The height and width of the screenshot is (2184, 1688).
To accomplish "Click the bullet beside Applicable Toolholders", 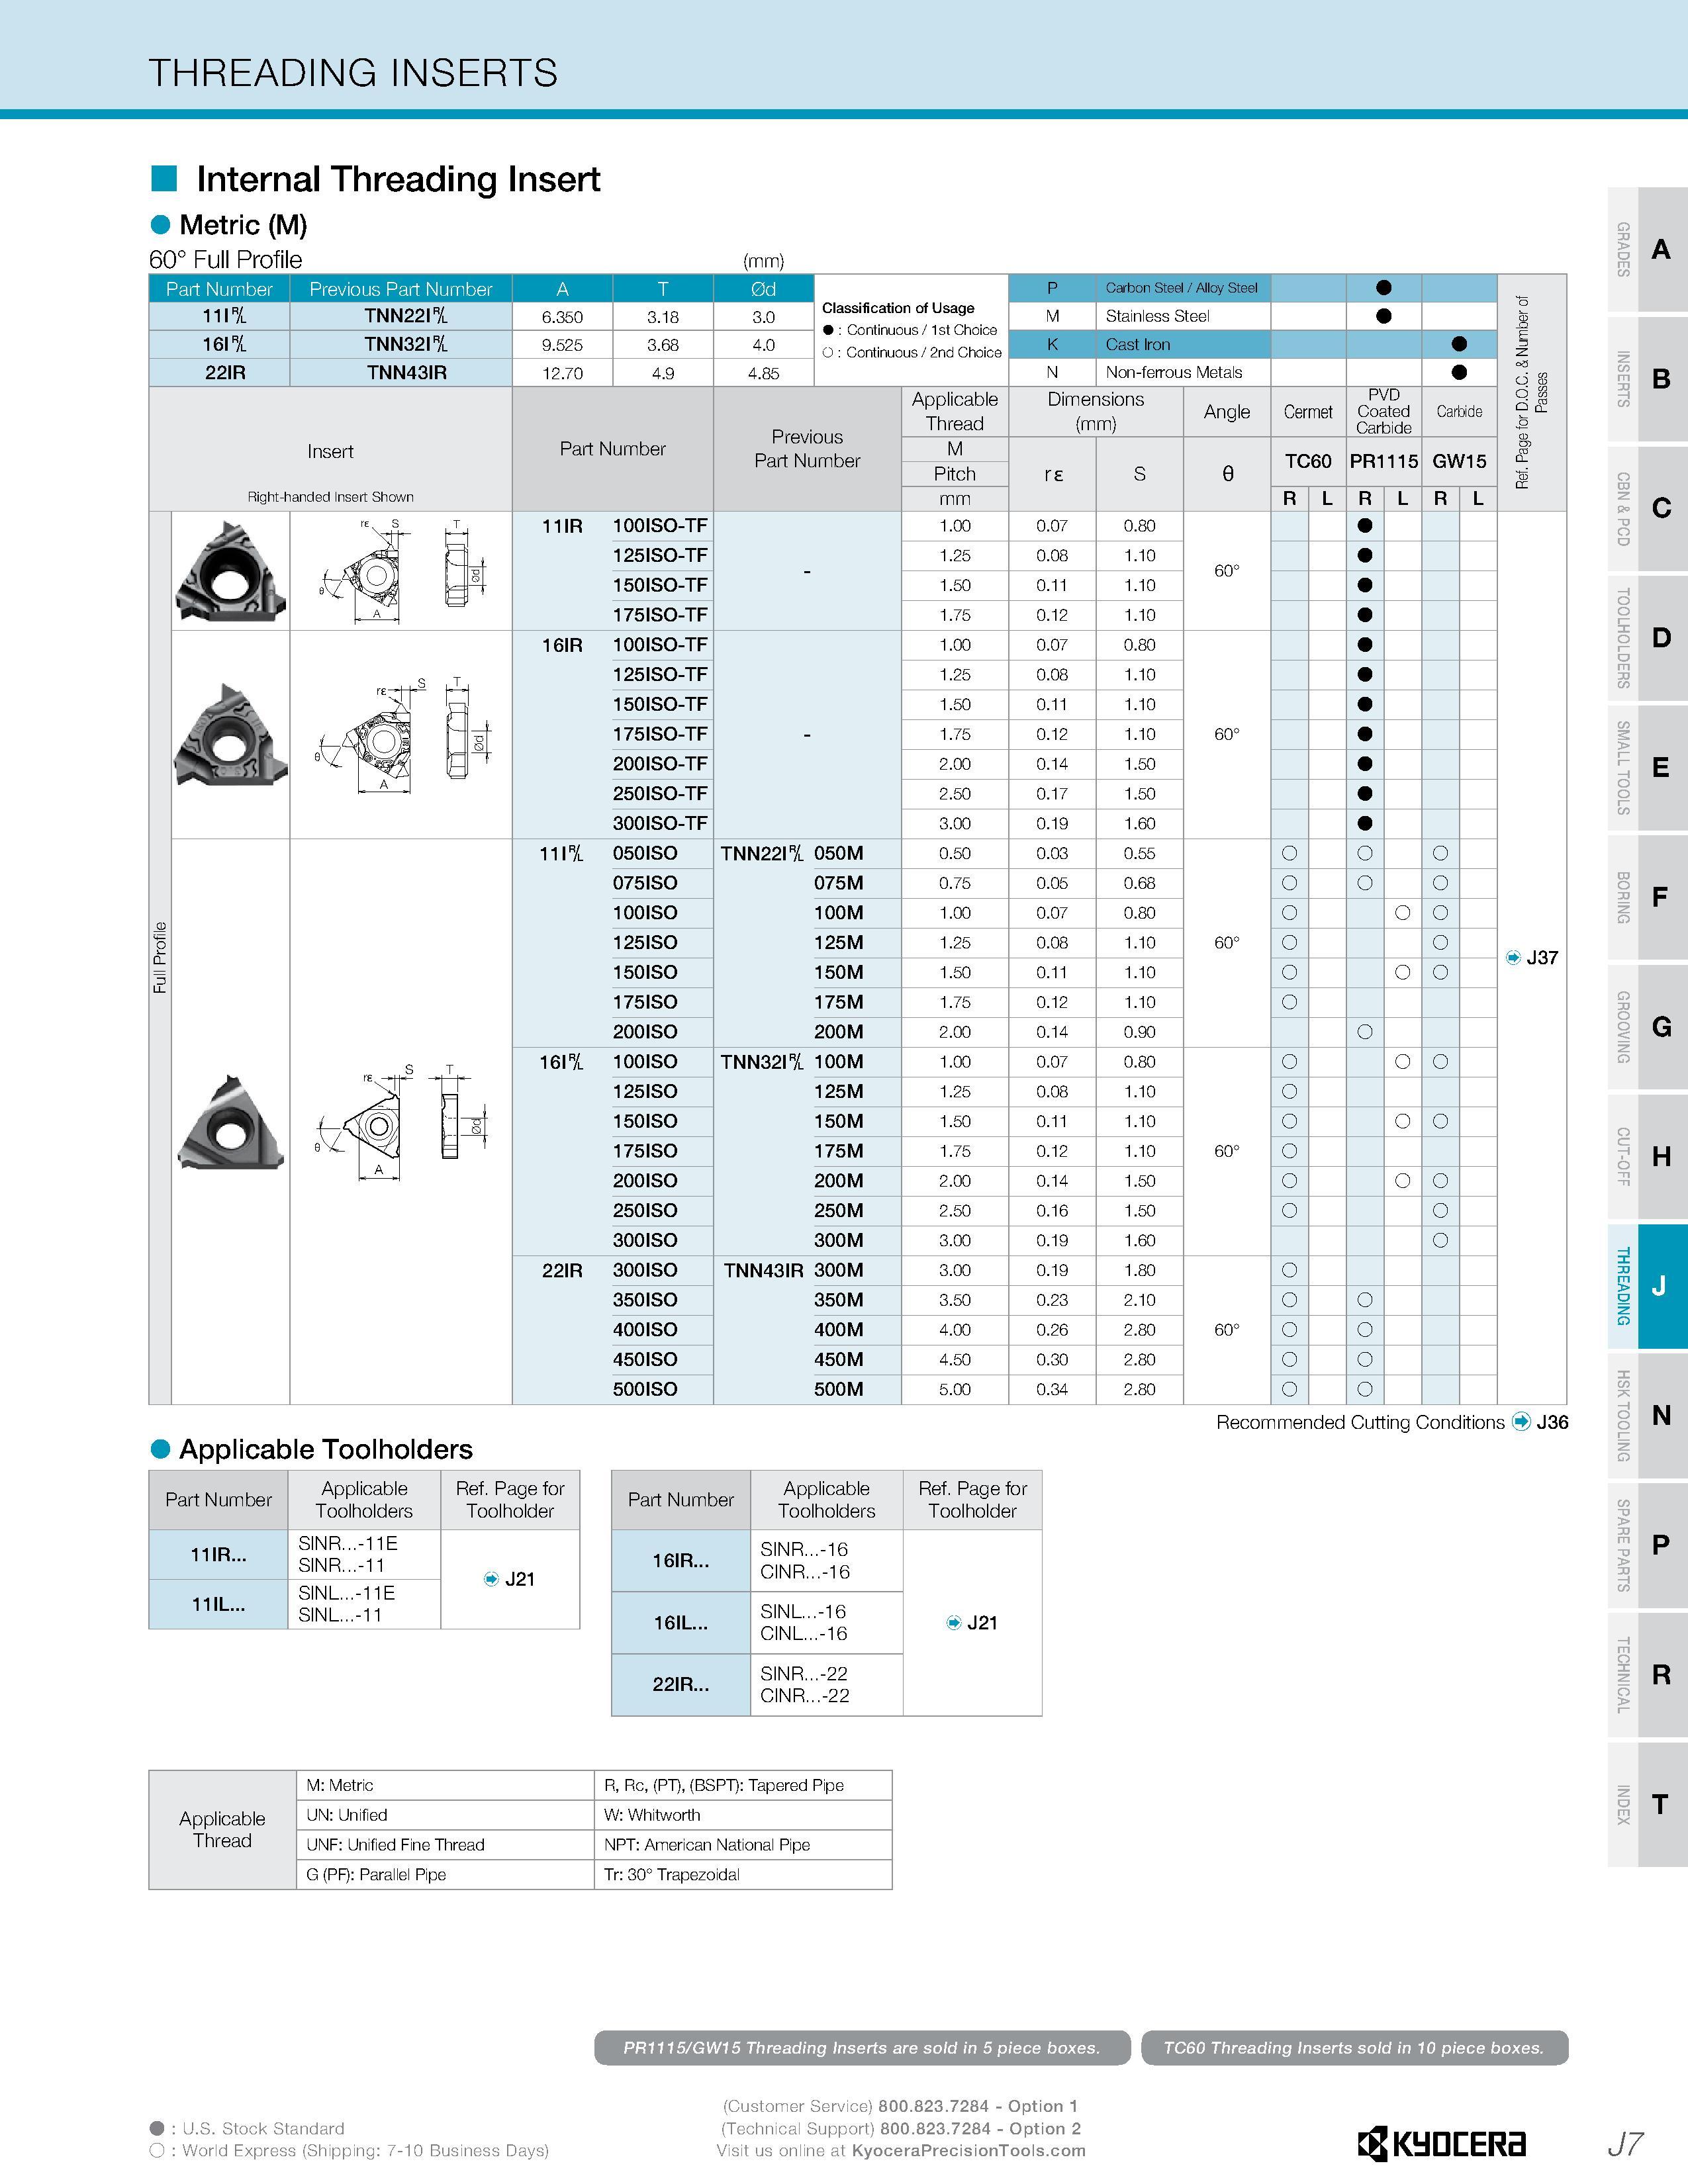I will [160, 1449].
